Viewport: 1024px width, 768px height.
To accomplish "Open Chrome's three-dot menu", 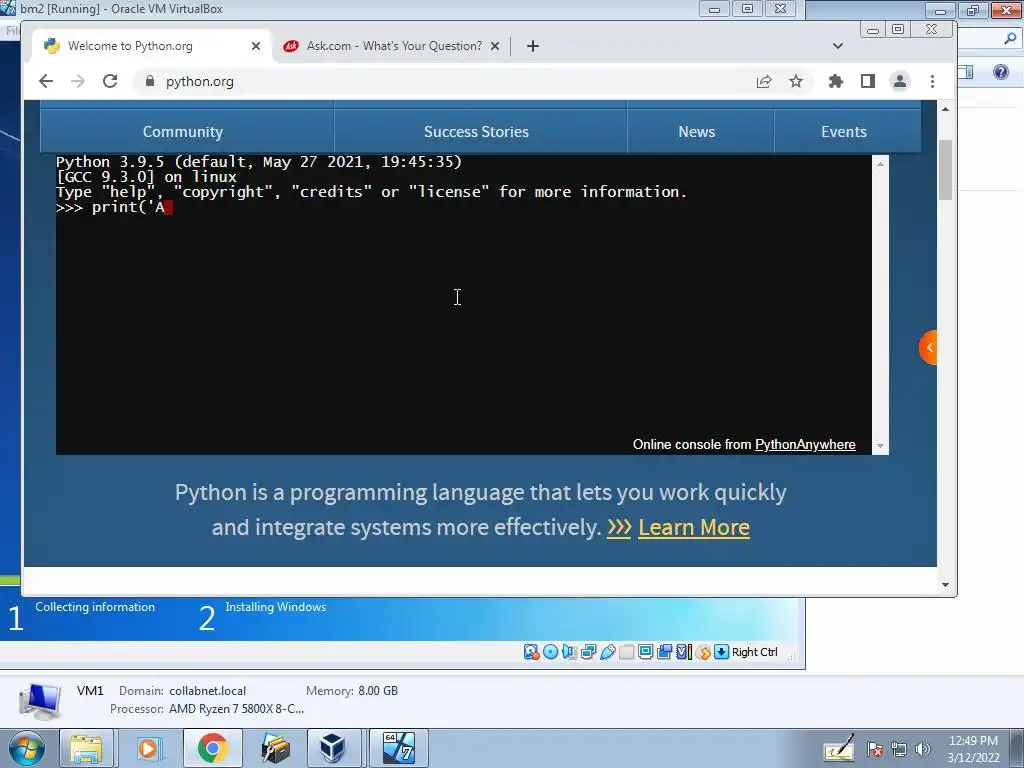I will click(932, 81).
